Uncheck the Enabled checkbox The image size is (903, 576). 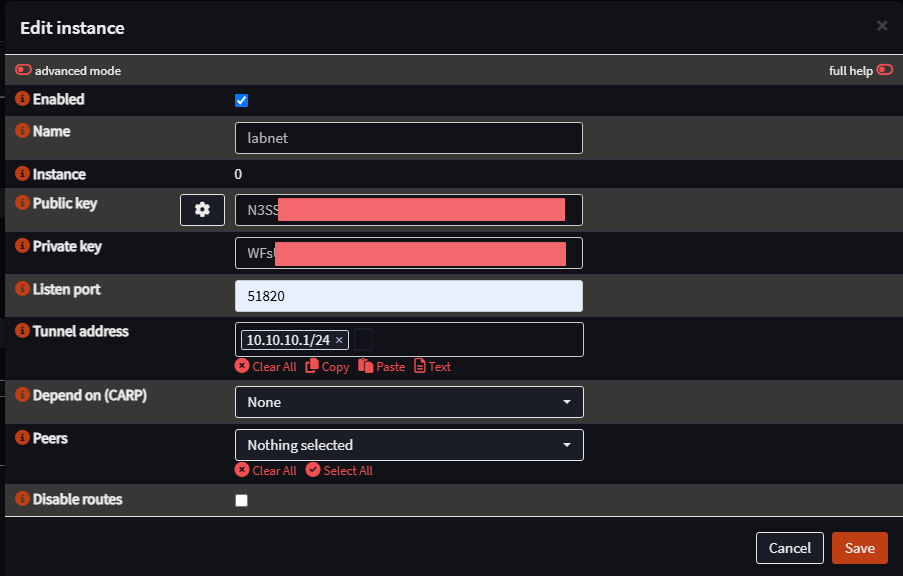pos(241,100)
